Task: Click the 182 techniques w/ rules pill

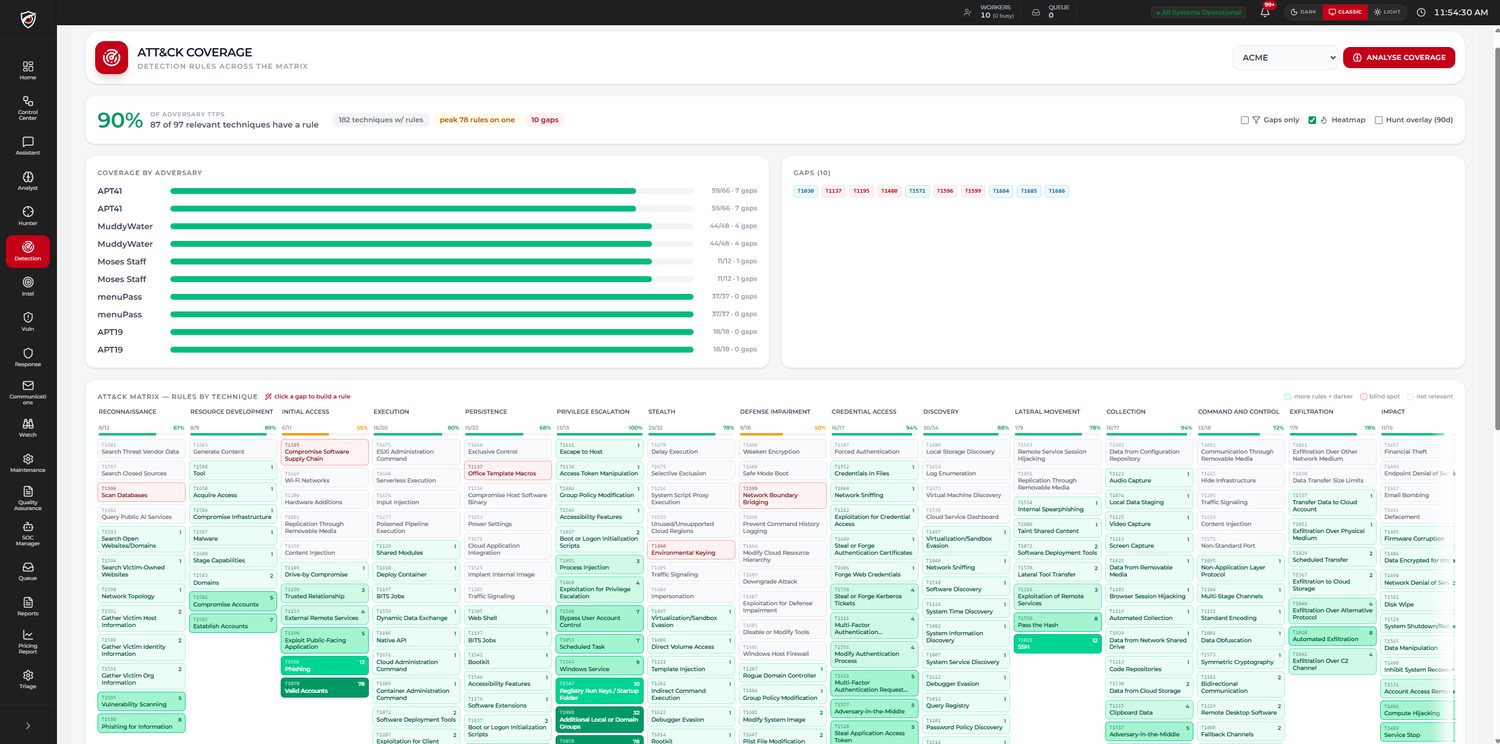Action: [x=381, y=120]
